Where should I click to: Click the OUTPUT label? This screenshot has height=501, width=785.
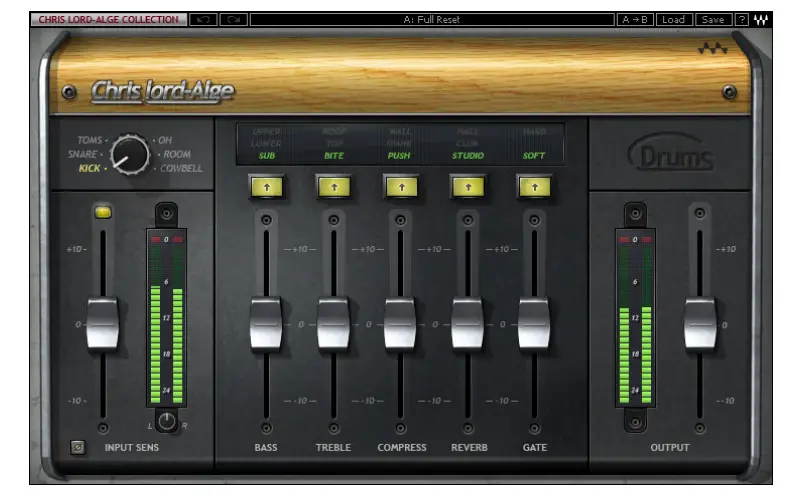tap(670, 447)
